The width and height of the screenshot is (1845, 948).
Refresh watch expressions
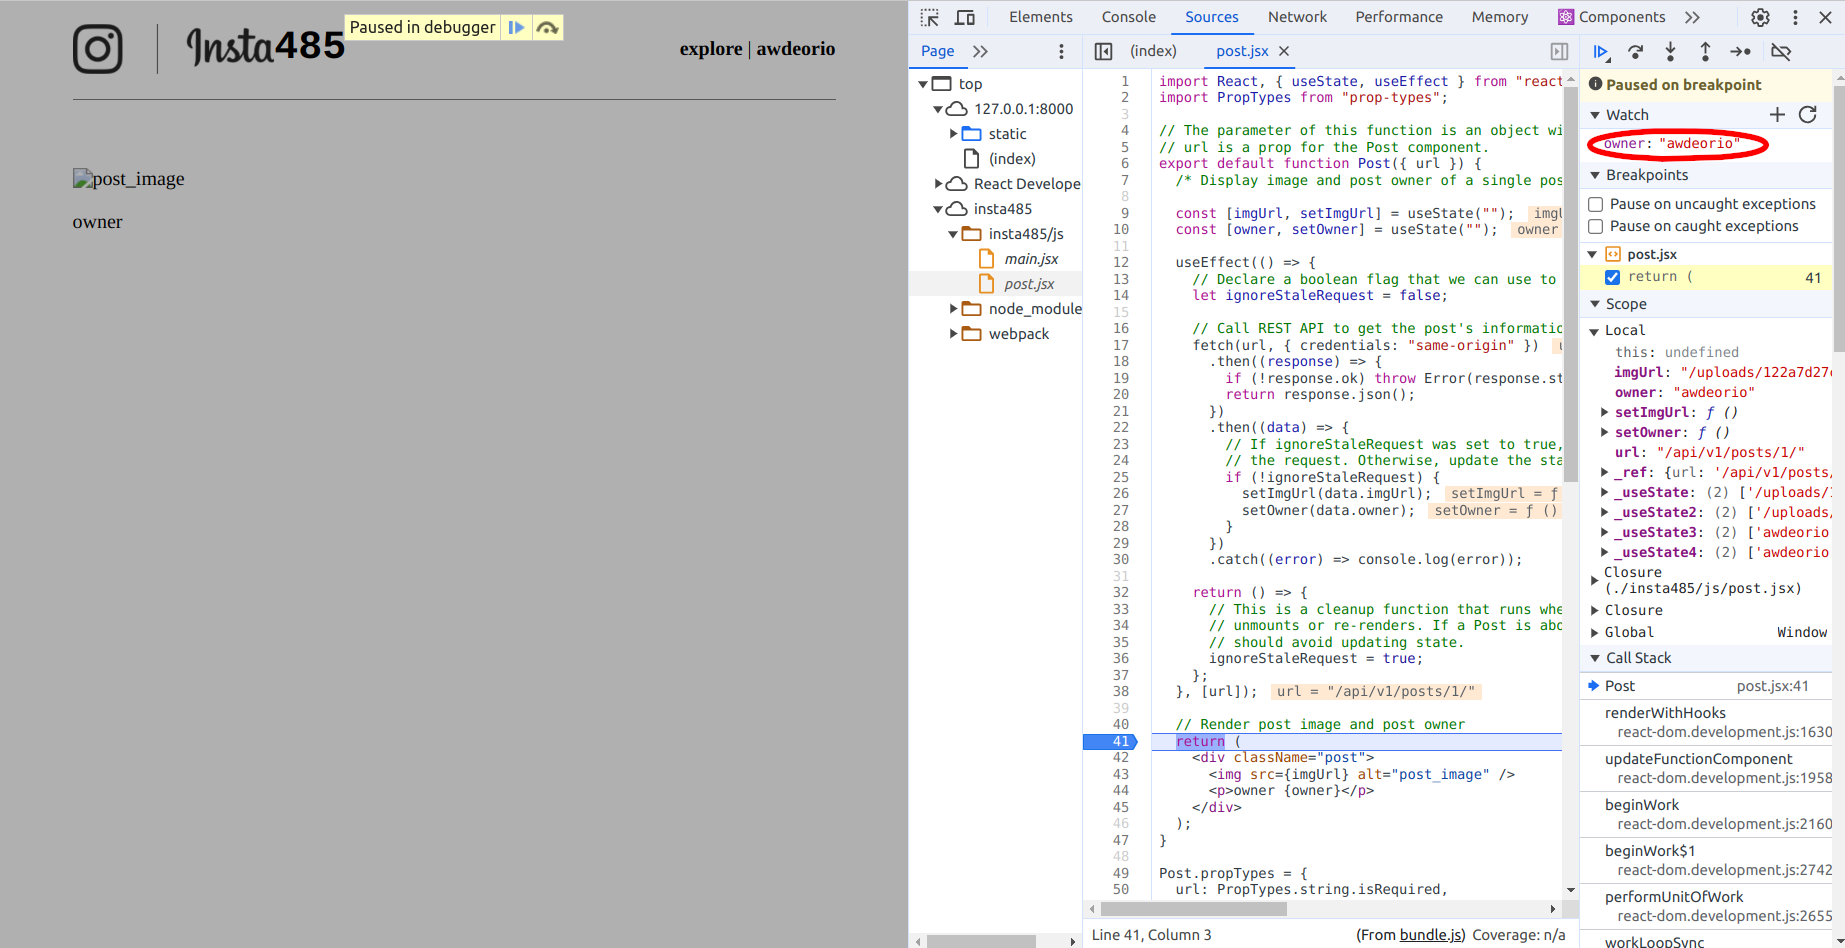pyautogui.click(x=1808, y=115)
